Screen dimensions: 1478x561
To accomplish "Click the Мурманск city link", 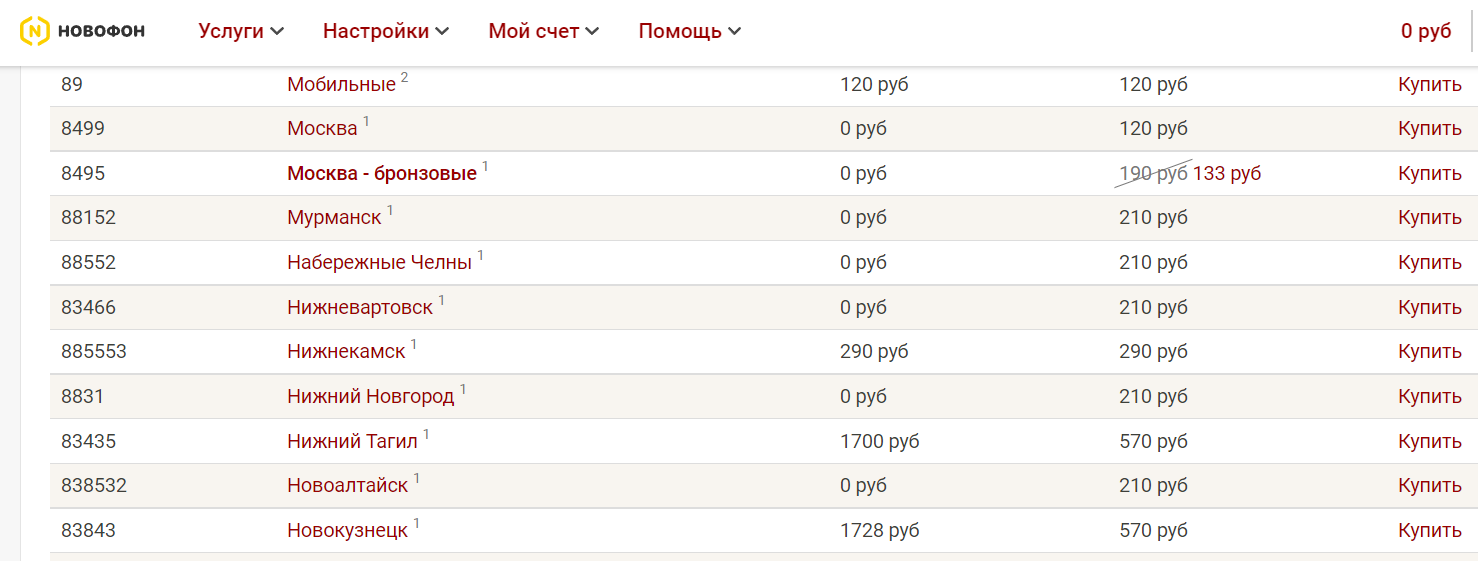I will pyautogui.click(x=334, y=218).
